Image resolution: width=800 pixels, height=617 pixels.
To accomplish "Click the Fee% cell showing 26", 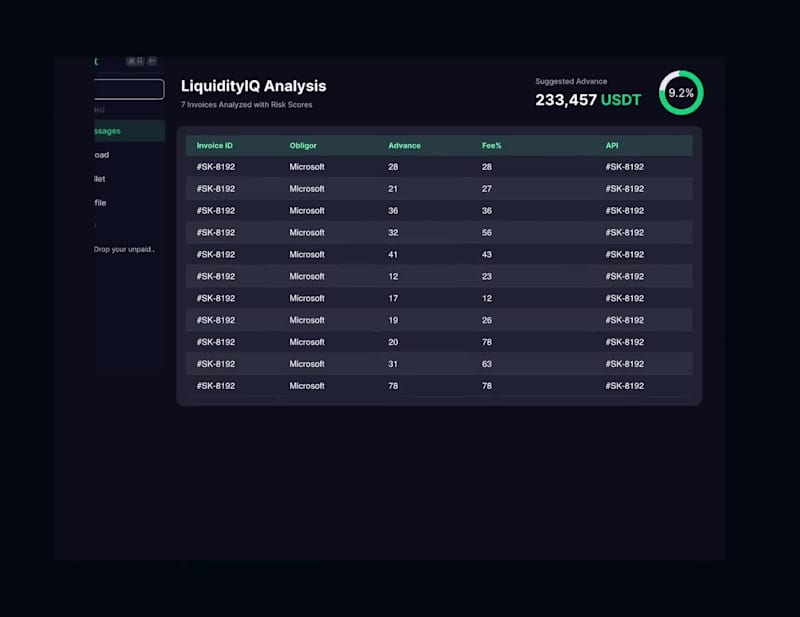I will [x=487, y=320].
